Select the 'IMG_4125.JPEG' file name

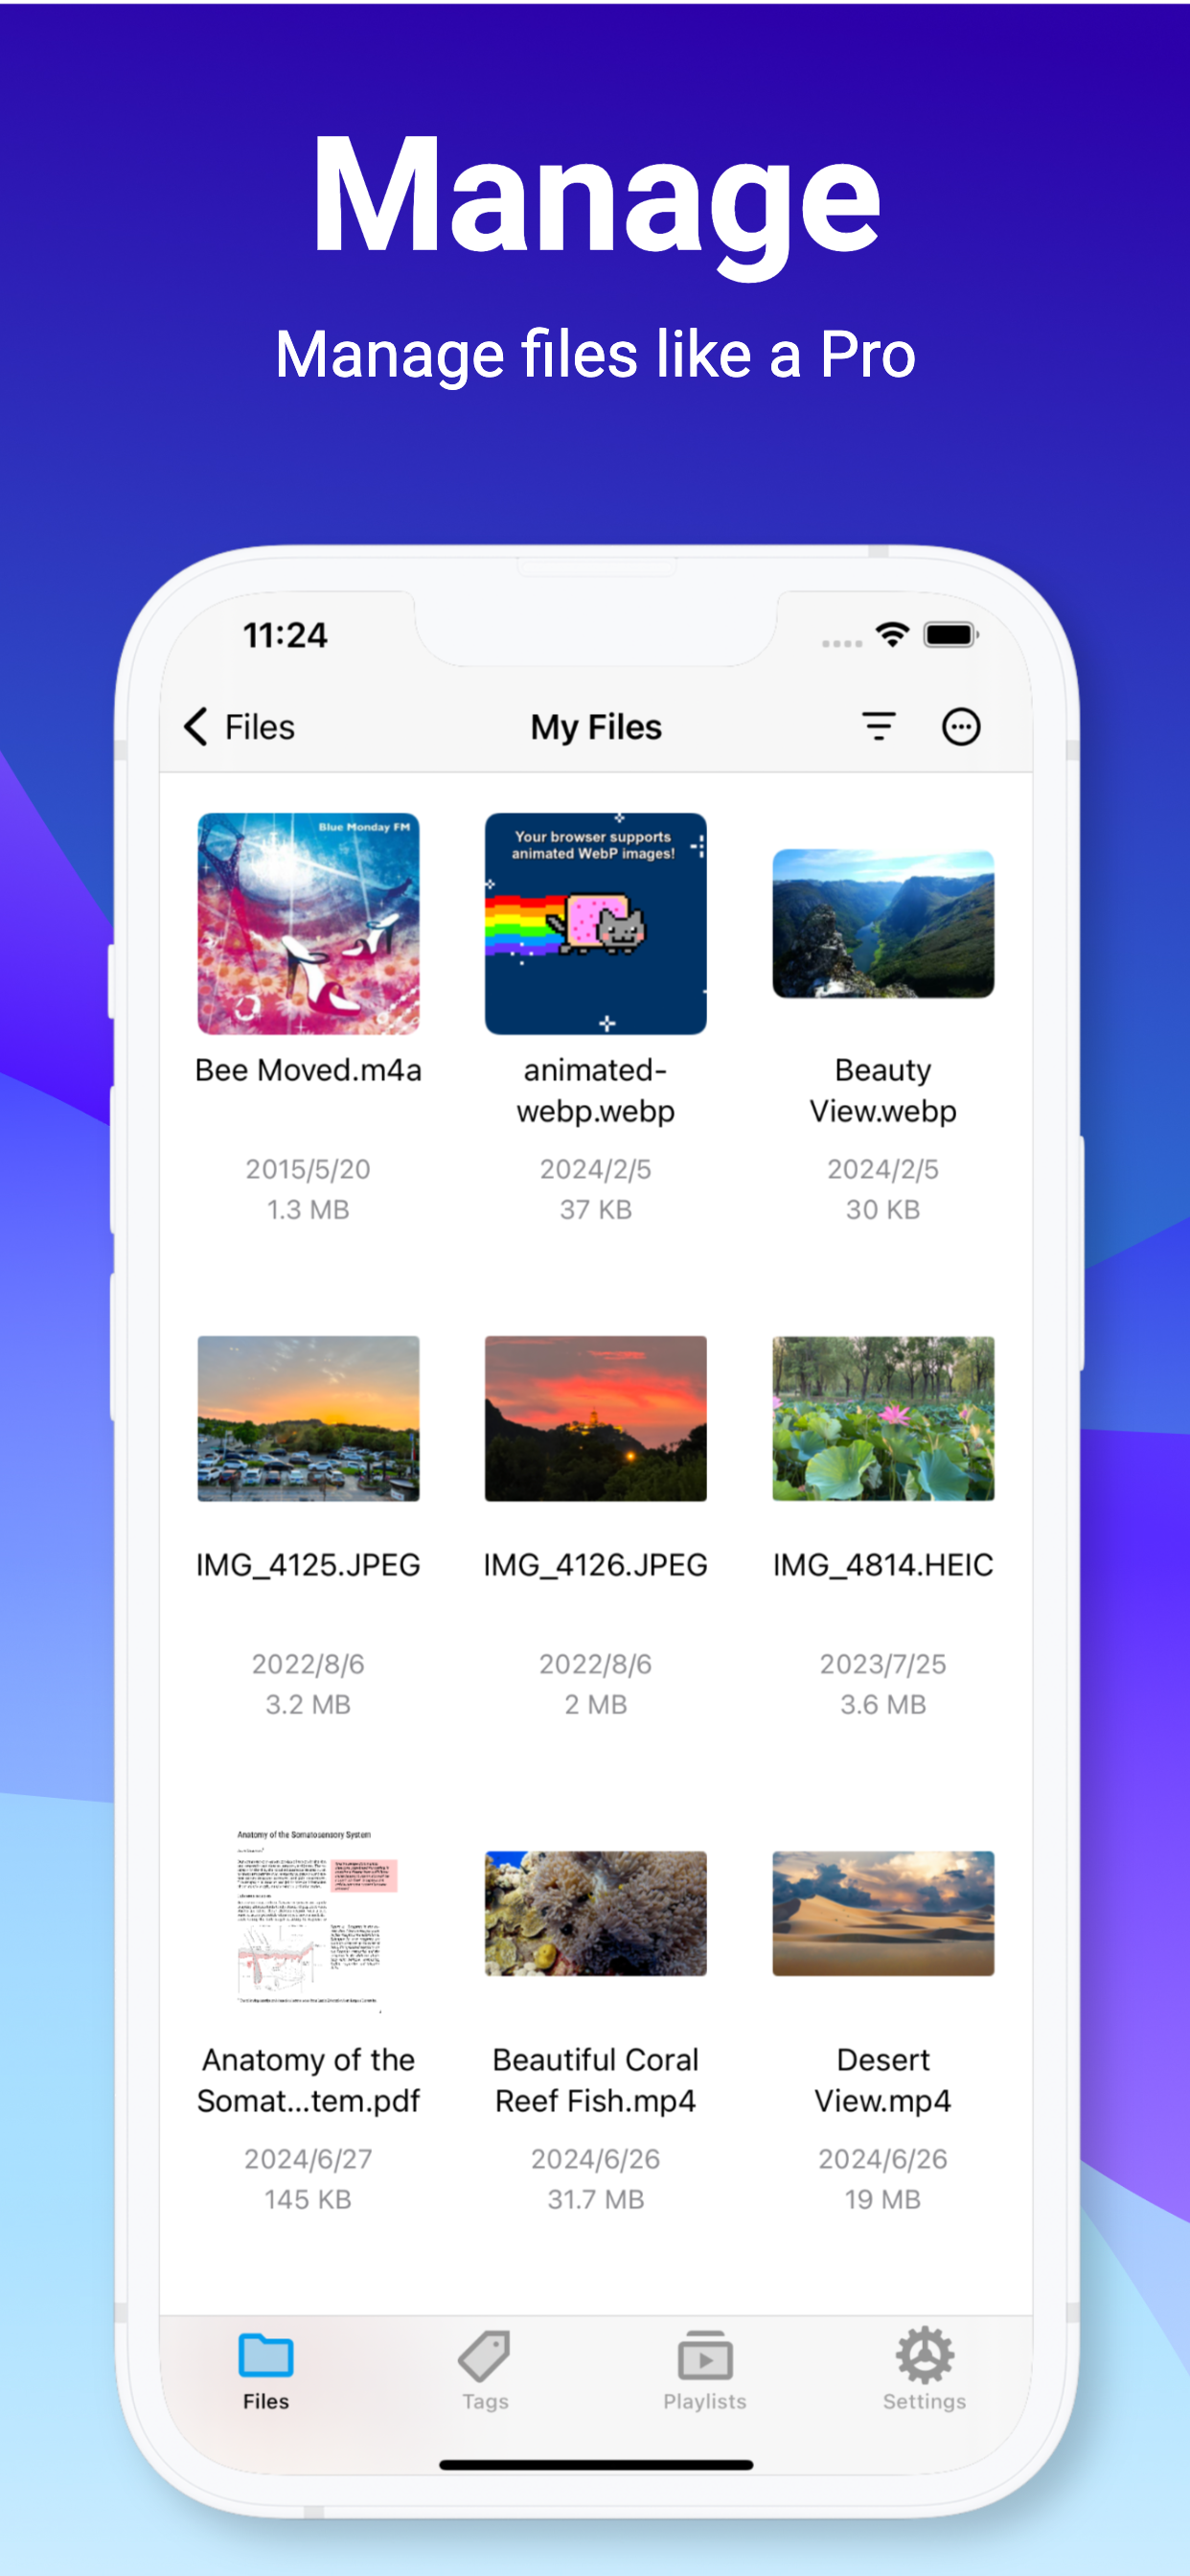pyautogui.click(x=308, y=1565)
